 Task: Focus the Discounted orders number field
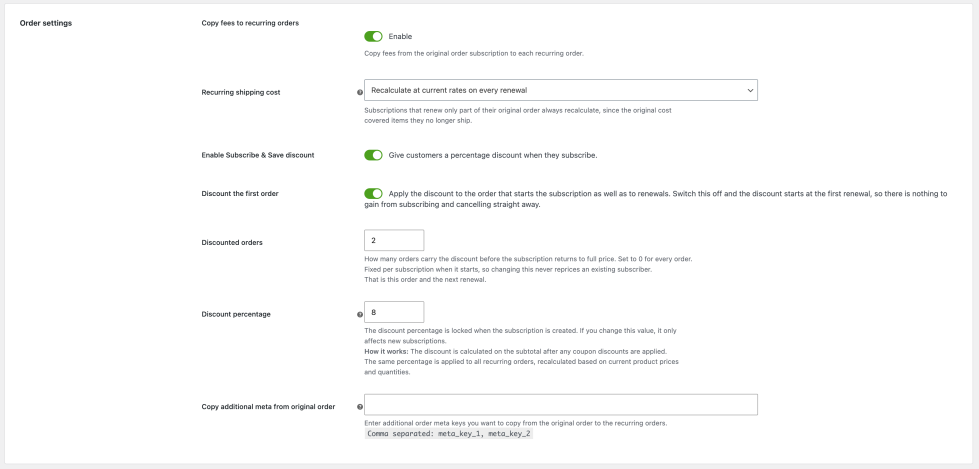pos(394,240)
